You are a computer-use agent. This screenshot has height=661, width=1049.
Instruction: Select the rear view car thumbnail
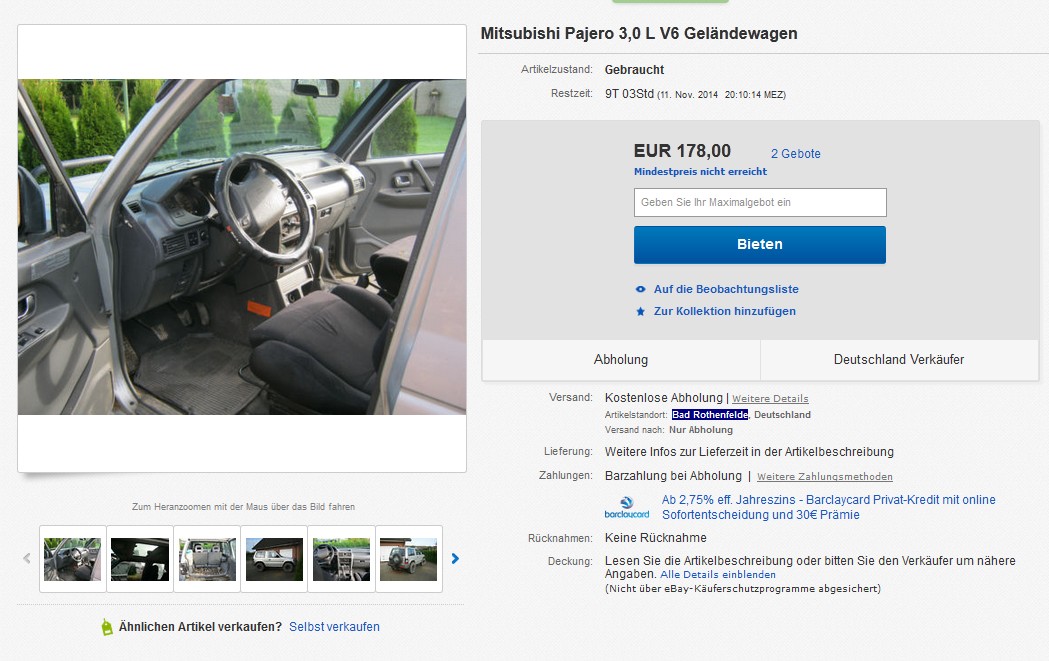pyautogui.click(x=409, y=559)
